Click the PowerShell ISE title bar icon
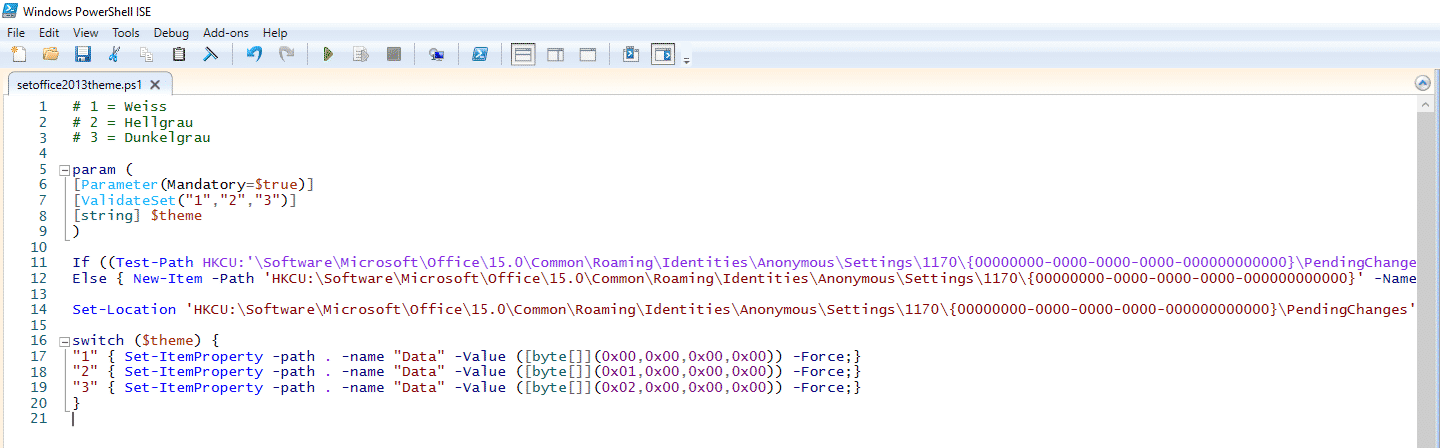1440x448 pixels. click(11, 12)
